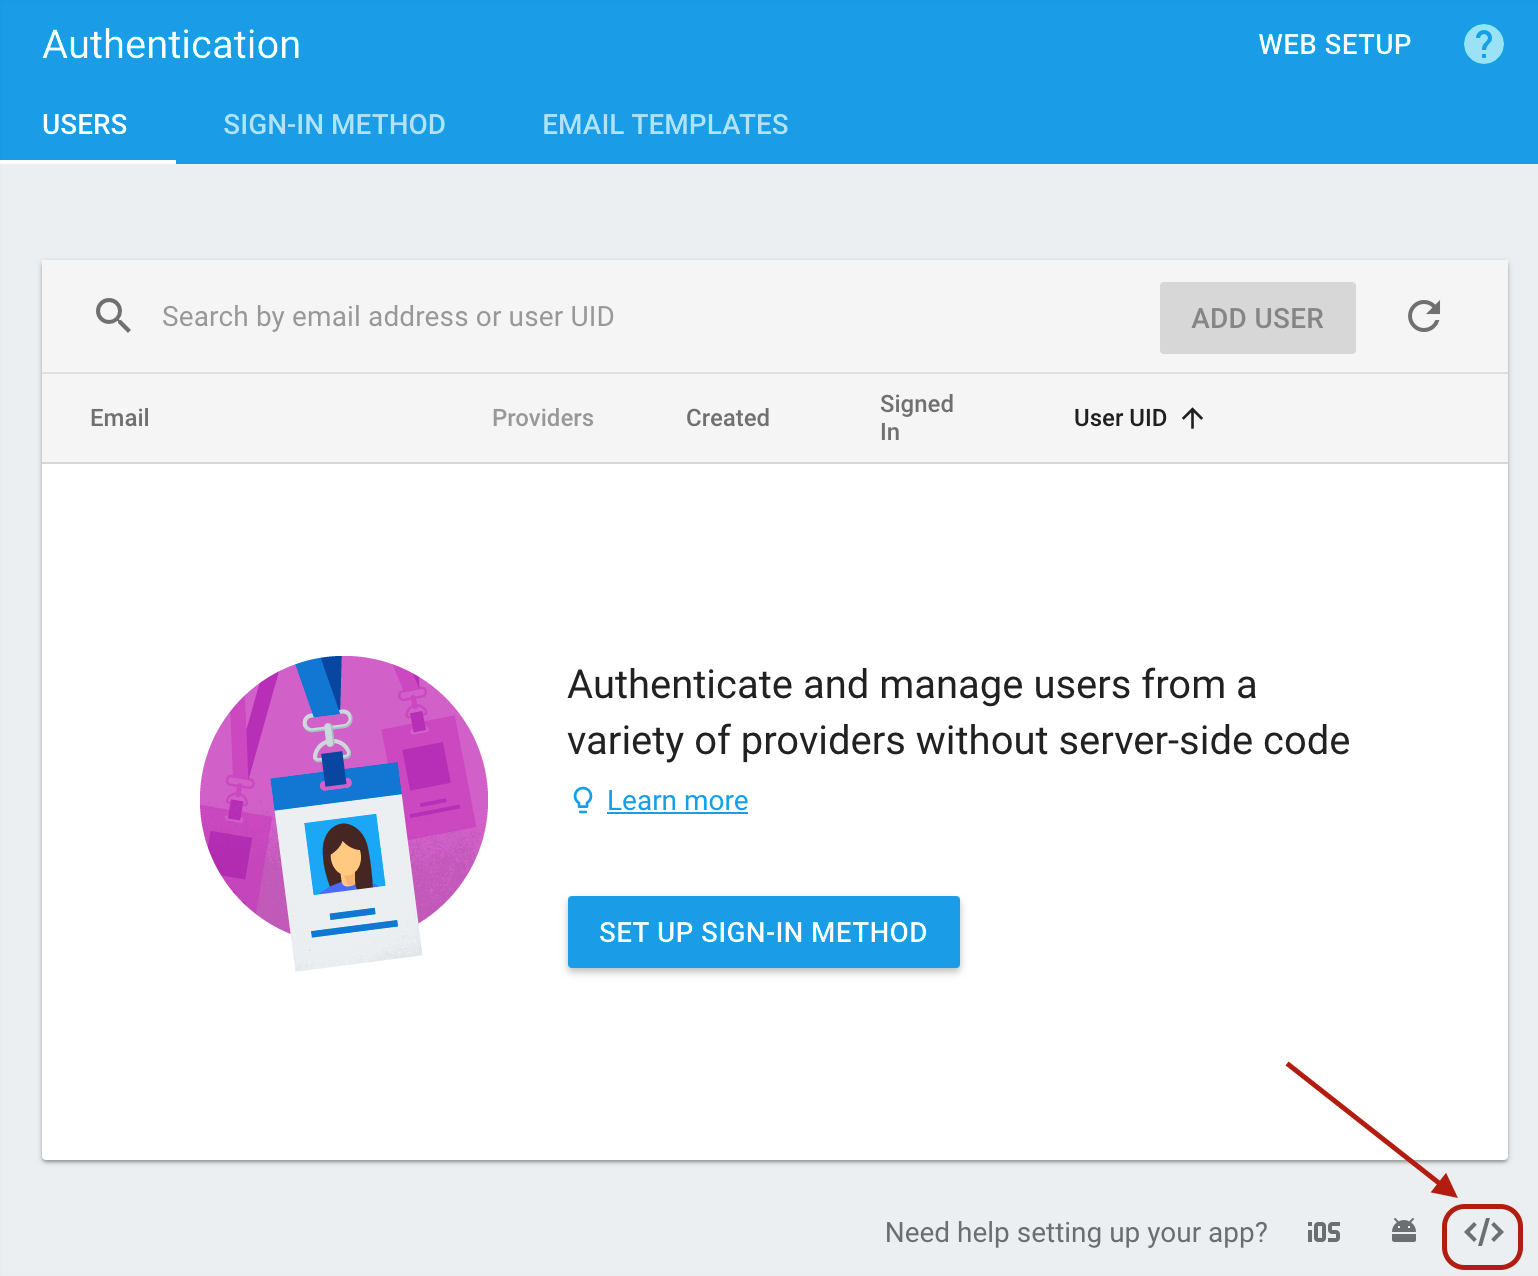
Task: Click the Created column header
Action: point(727,418)
